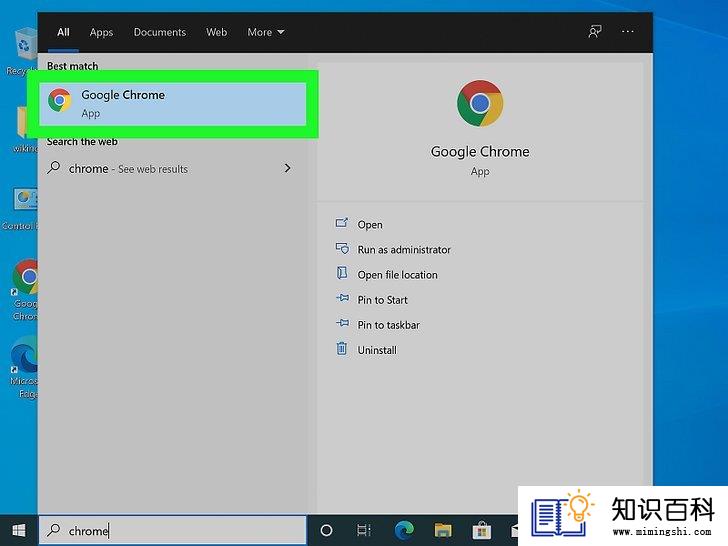Click the Open action icon
The height and width of the screenshot is (546, 728).
342,223
